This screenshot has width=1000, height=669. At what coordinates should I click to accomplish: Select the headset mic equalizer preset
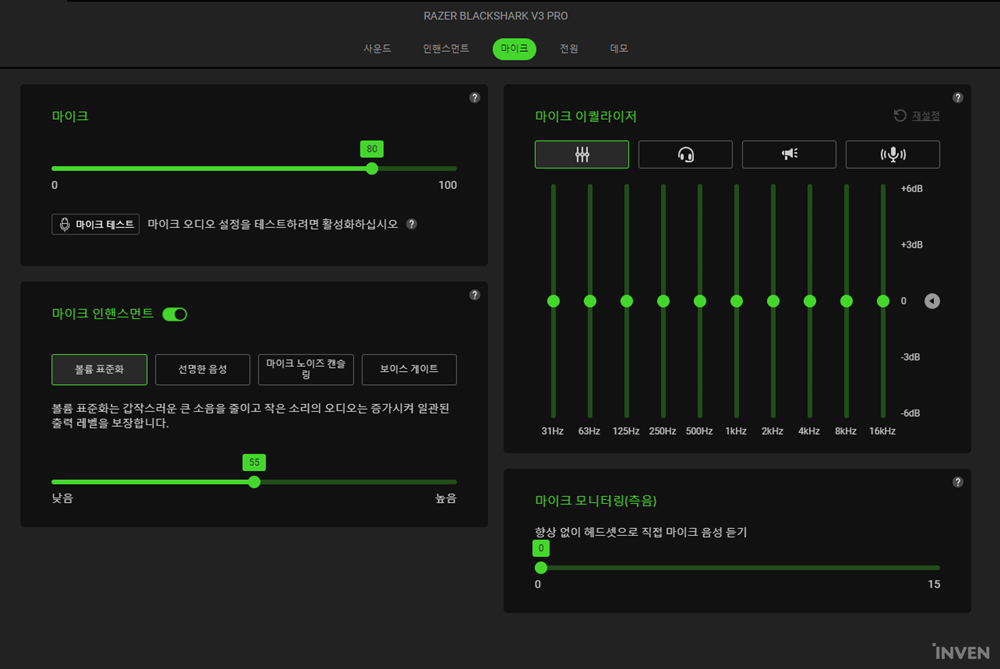[x=686, y=154]
